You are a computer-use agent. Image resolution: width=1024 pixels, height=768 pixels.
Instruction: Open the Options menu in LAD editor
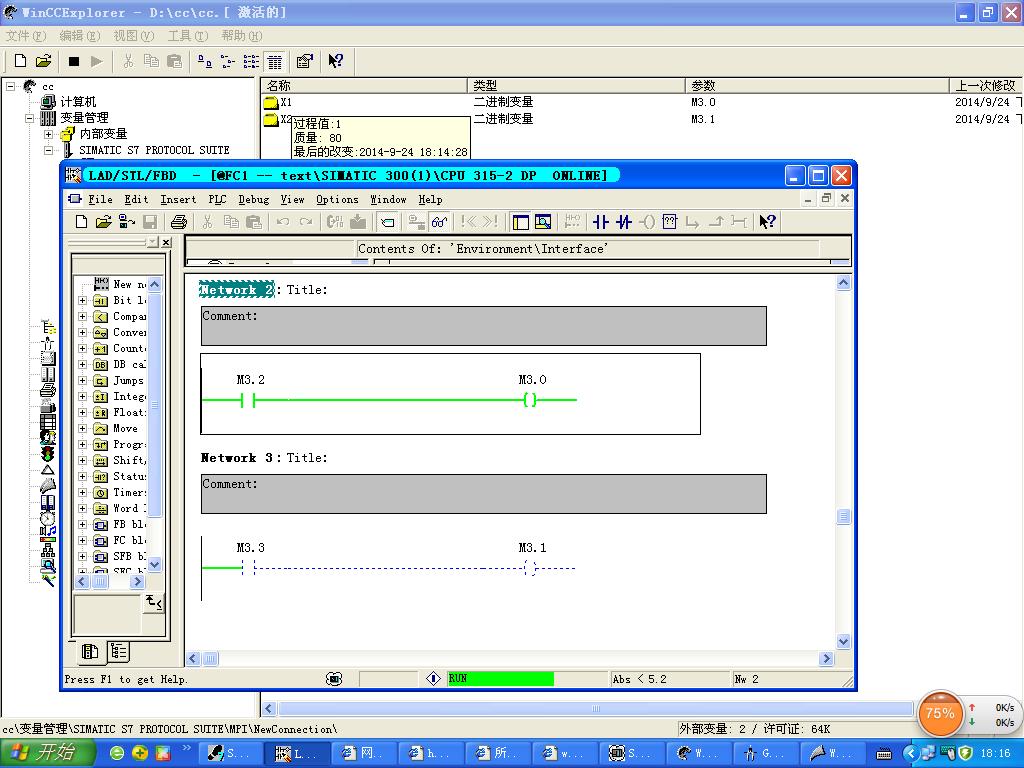tap(337, 199)
